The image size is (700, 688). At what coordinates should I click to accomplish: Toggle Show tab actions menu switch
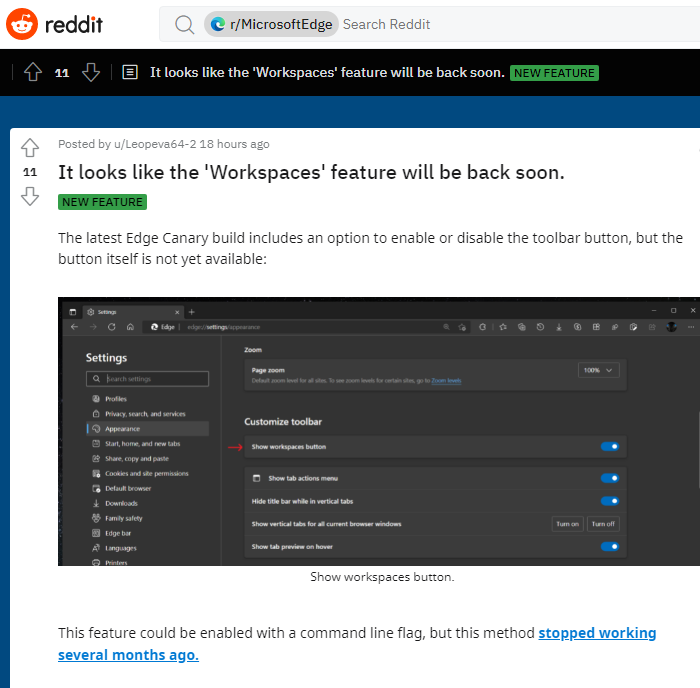pyautogui.click(x=609, y=479)
